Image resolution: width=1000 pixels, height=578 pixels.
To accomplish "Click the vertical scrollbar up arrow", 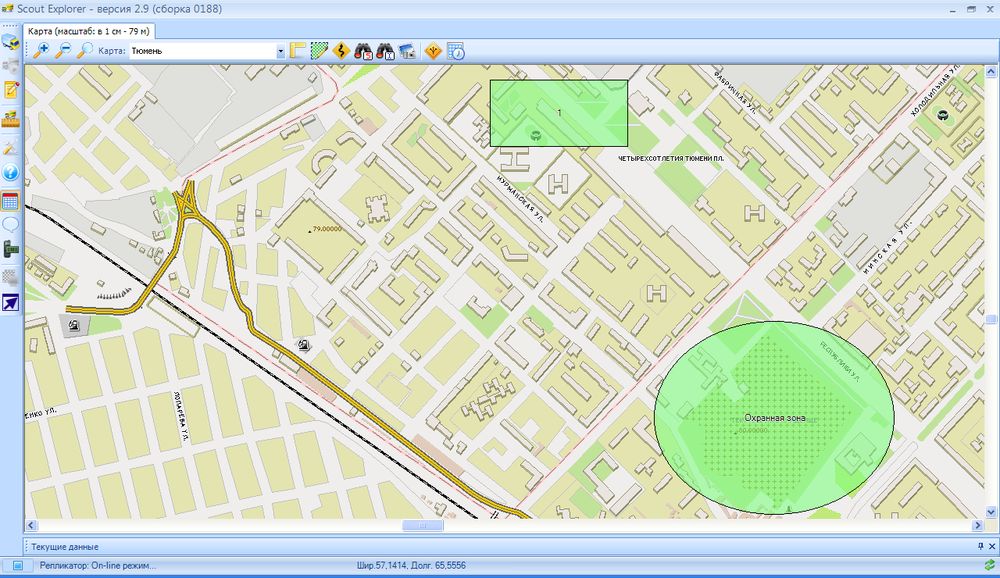I will (x=991, y=71).
